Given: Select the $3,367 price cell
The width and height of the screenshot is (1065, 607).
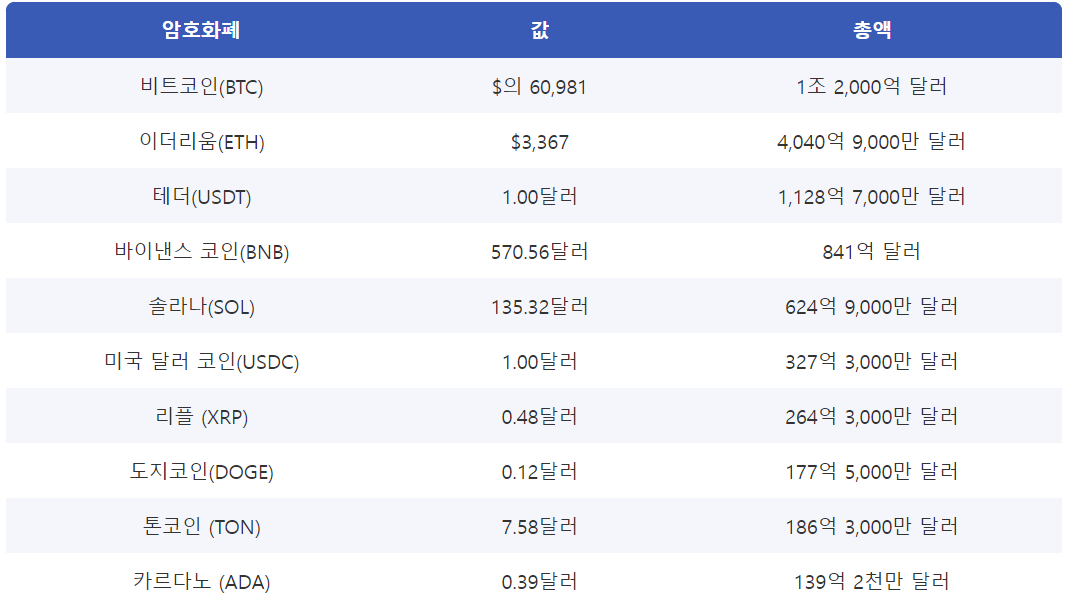Looking at the screenshot, I should click(539, 141).
